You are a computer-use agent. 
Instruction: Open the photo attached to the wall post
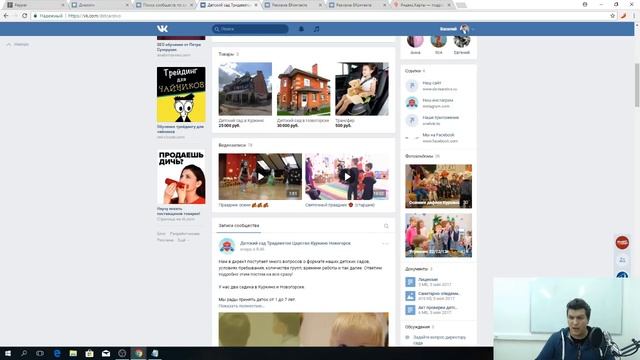(303, 329)
